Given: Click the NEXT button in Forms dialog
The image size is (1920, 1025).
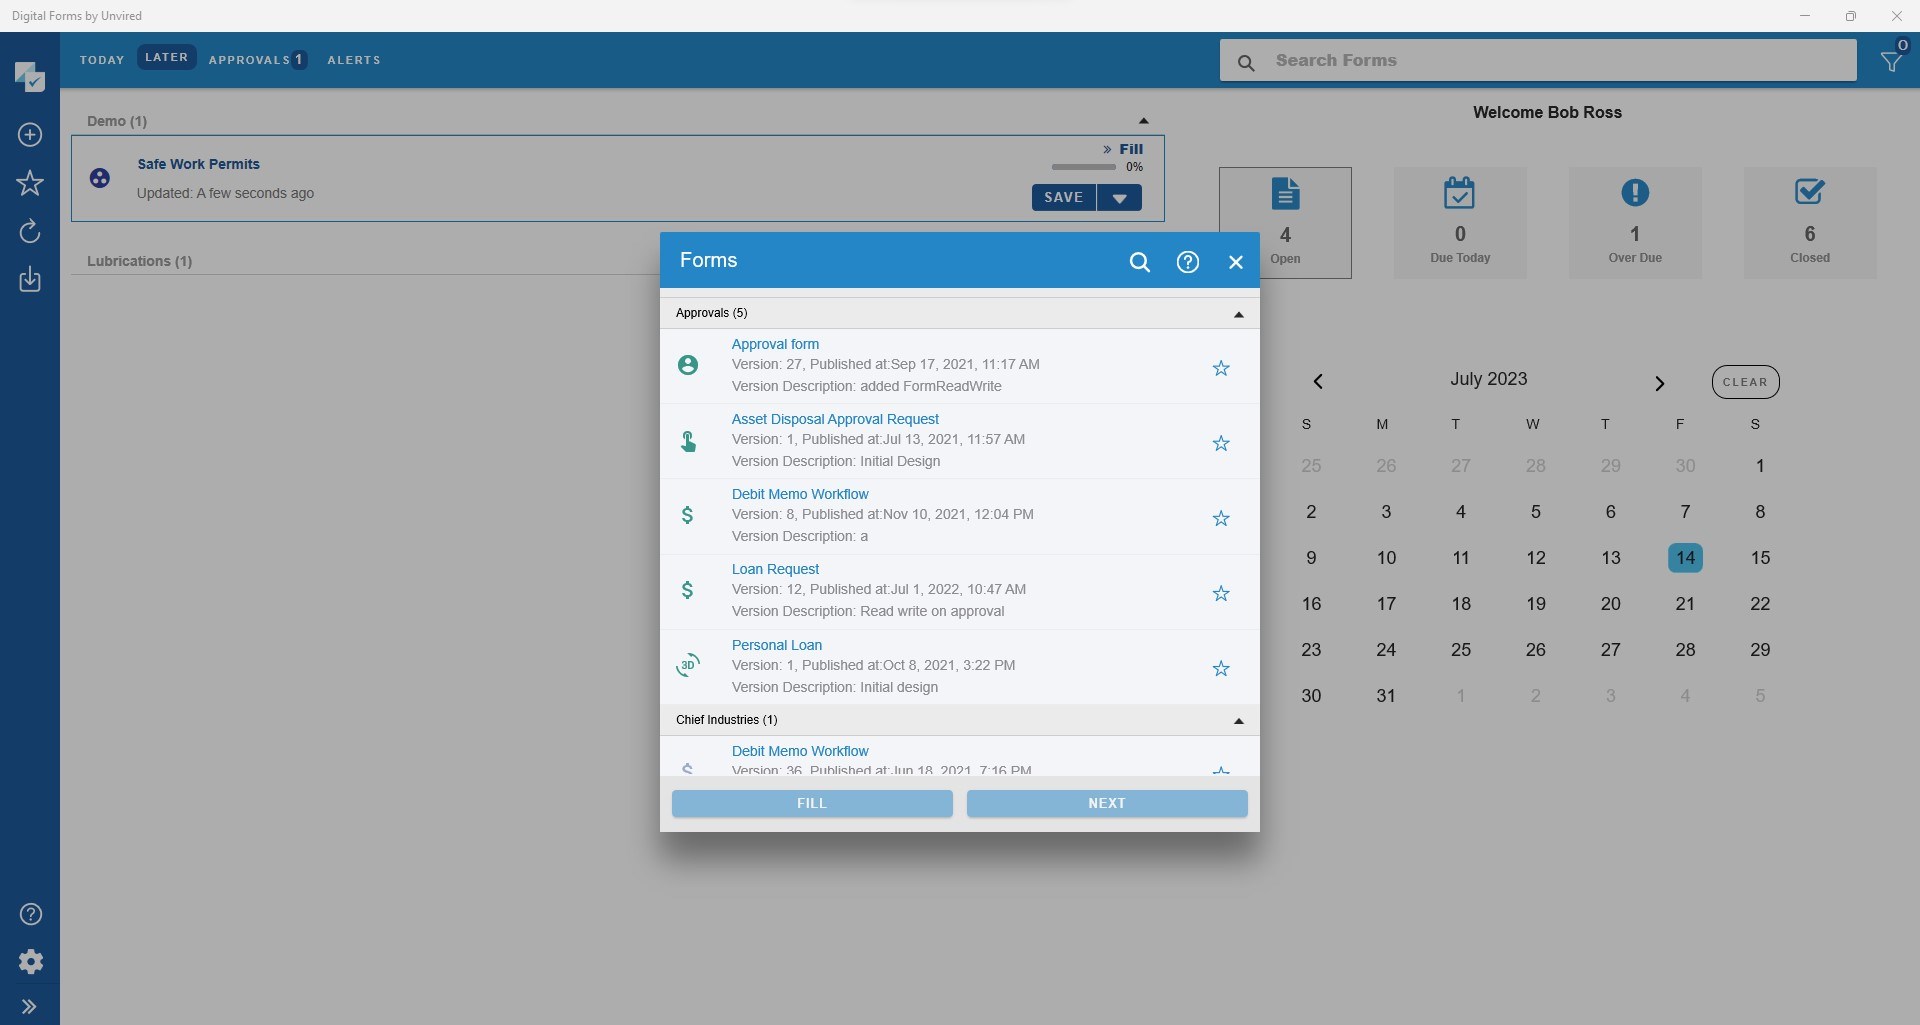Looking at the screenshot, I should [1107, 804].
